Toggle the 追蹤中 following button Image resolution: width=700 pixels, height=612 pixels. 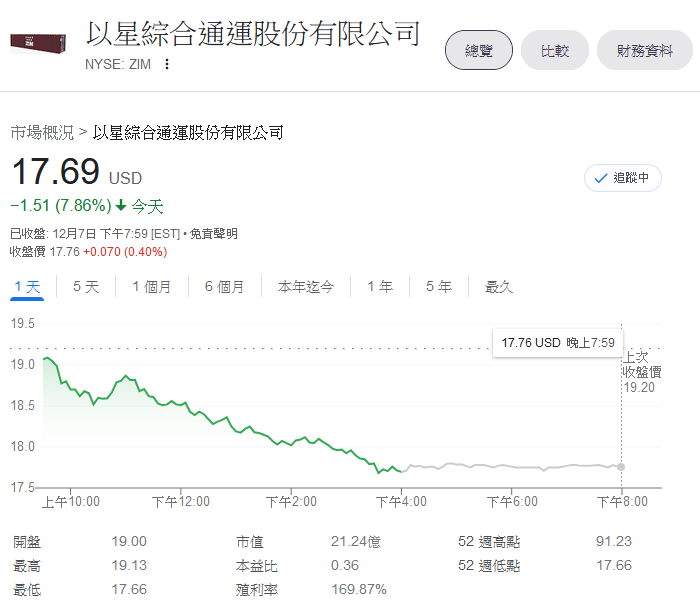click(622, 178)
